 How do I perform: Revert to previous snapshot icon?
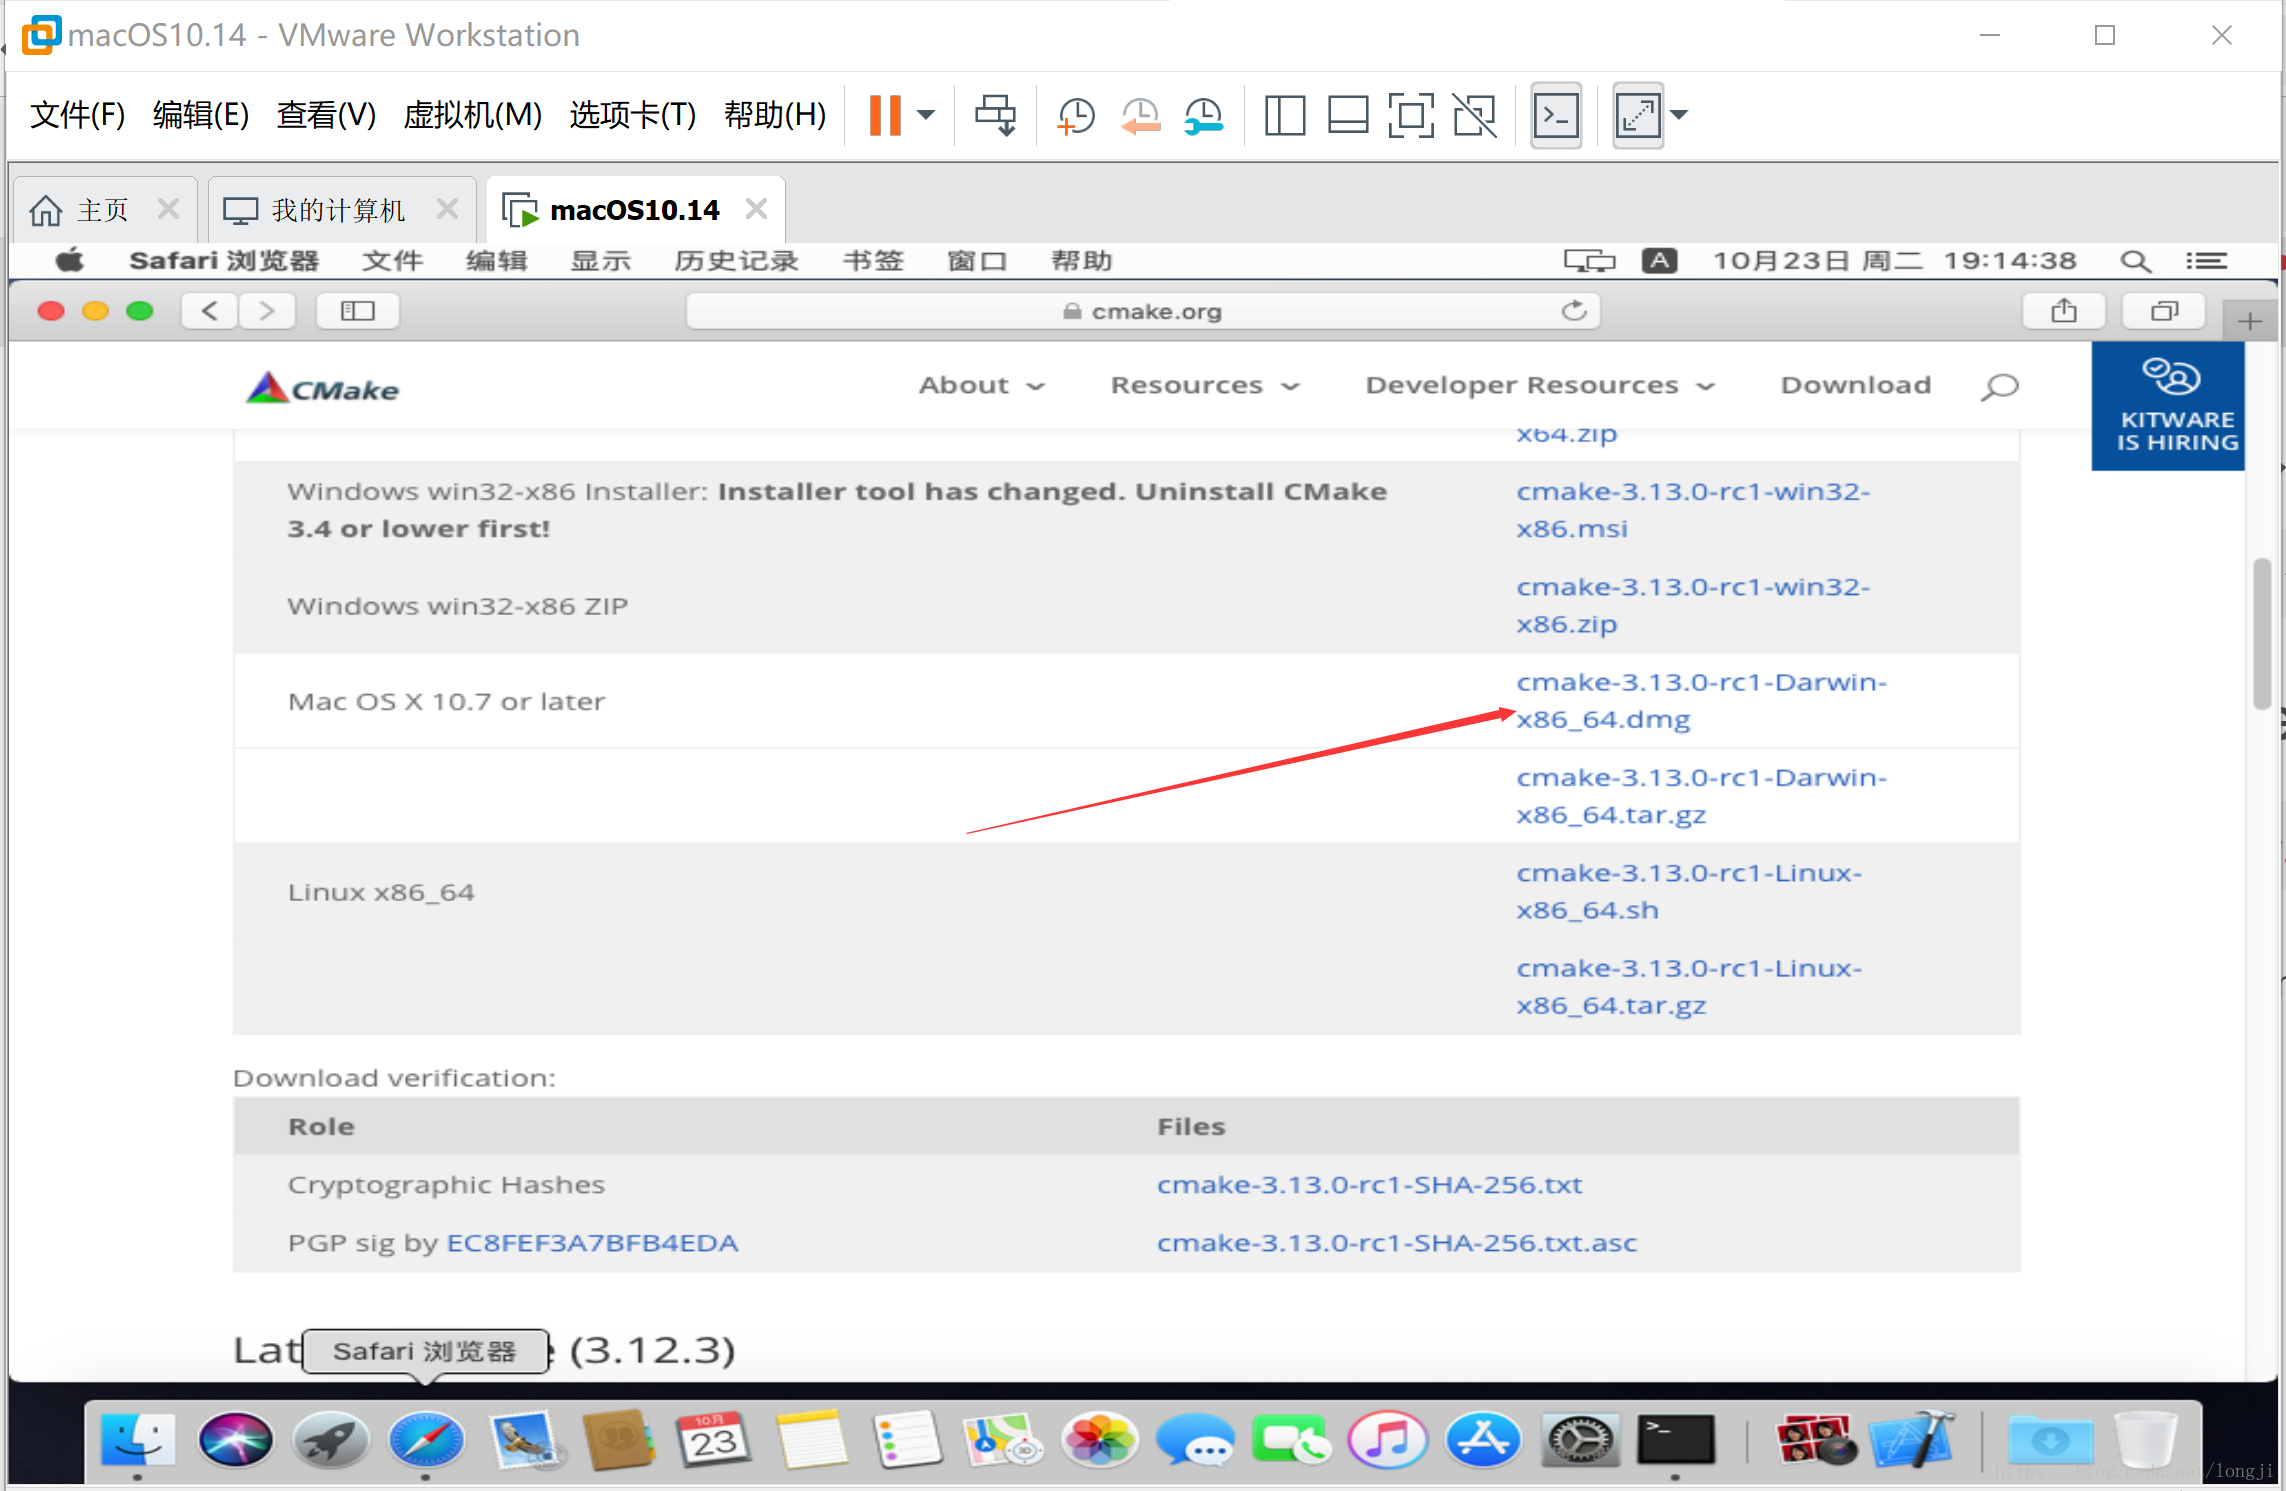(x=1140, y=116)
